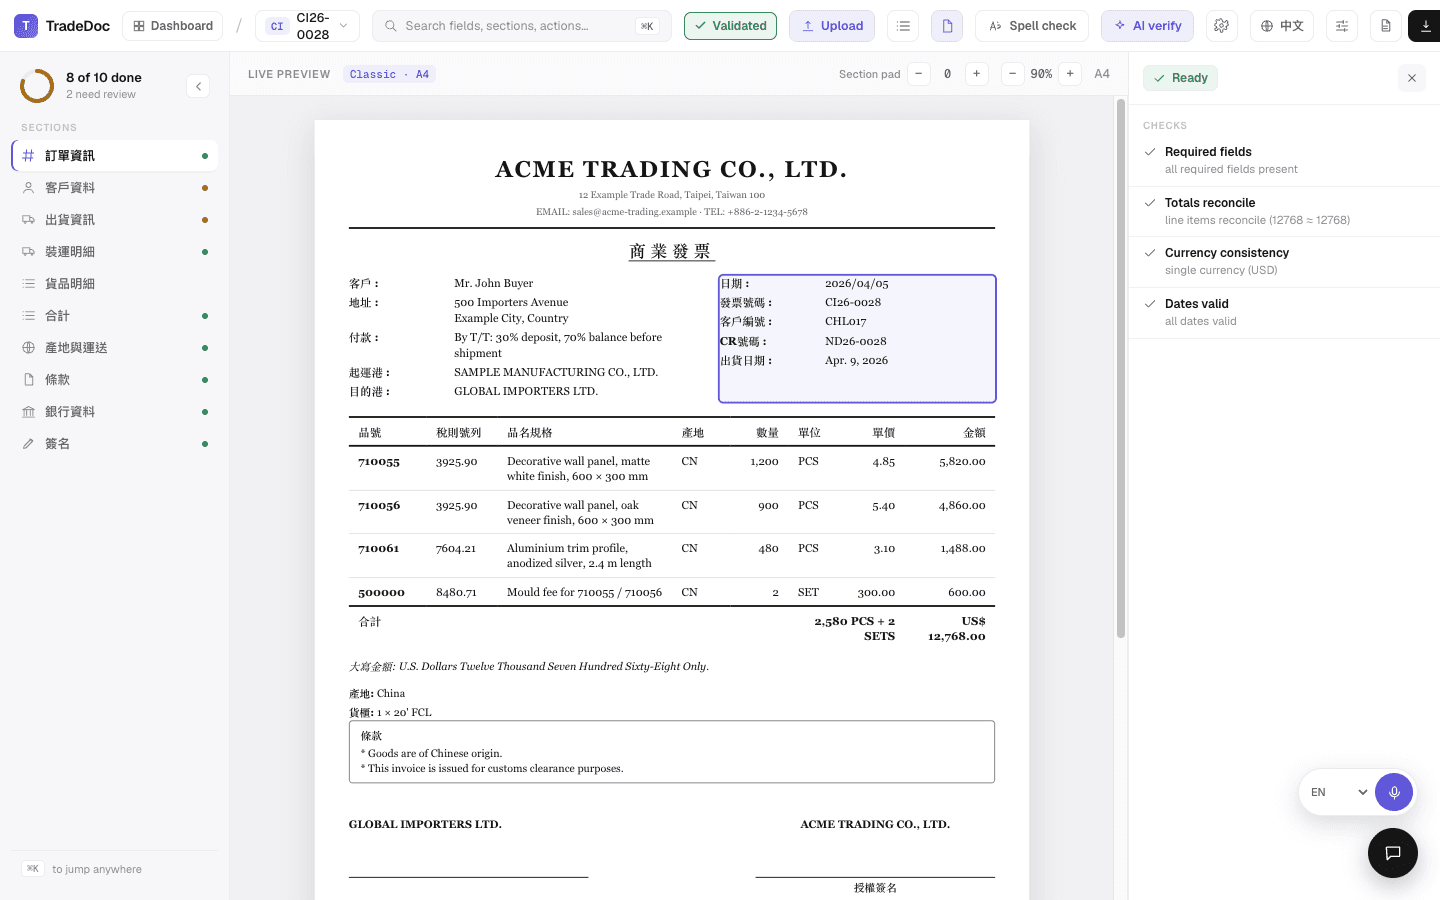1440x900 pixels.
Task: Click the document file icon in toolbar
Action: pyautogui.click(x=1385, y=26)
